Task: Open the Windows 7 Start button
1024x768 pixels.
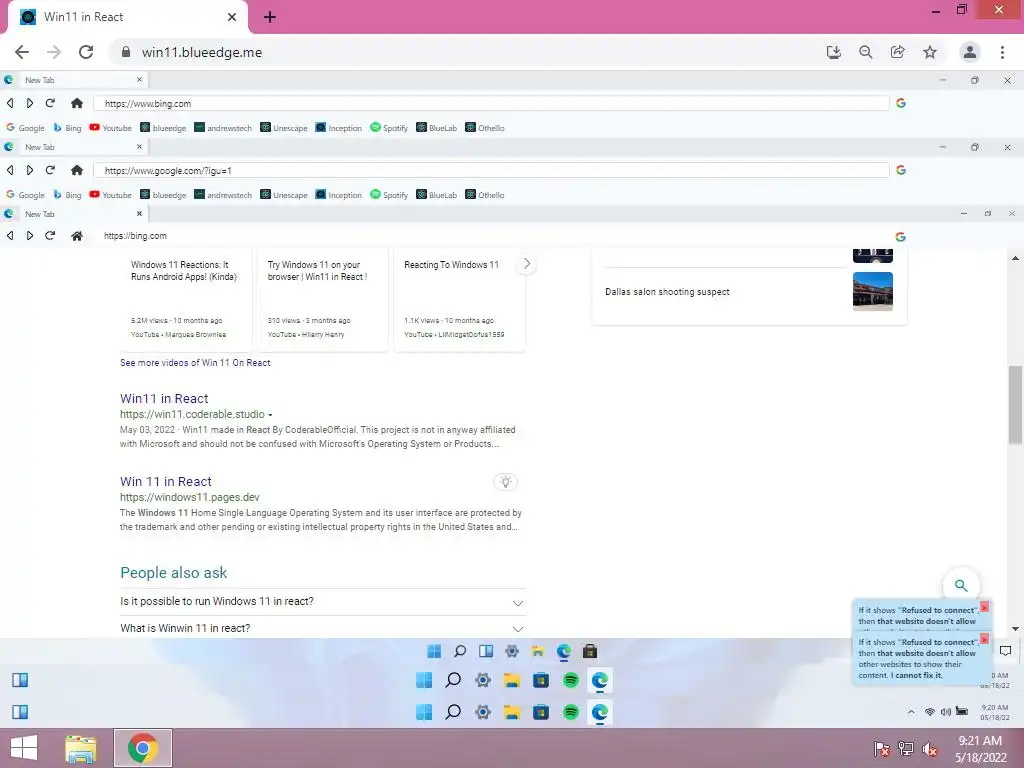Action: coord(24,748)
